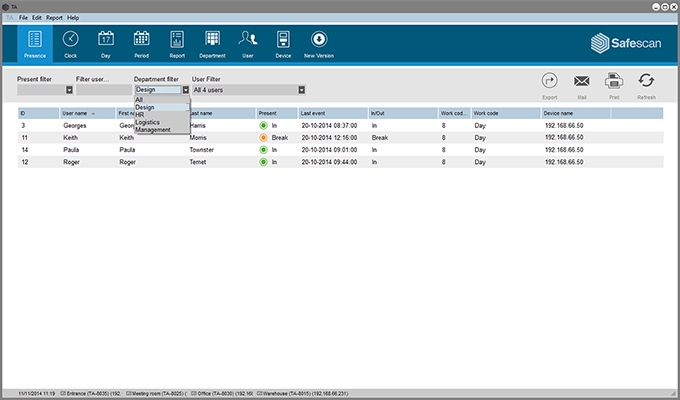Screen dimensions: 680x400
Task: Click the Mail envelope icon
Action: pyautogui.click(x=581, y=84)
